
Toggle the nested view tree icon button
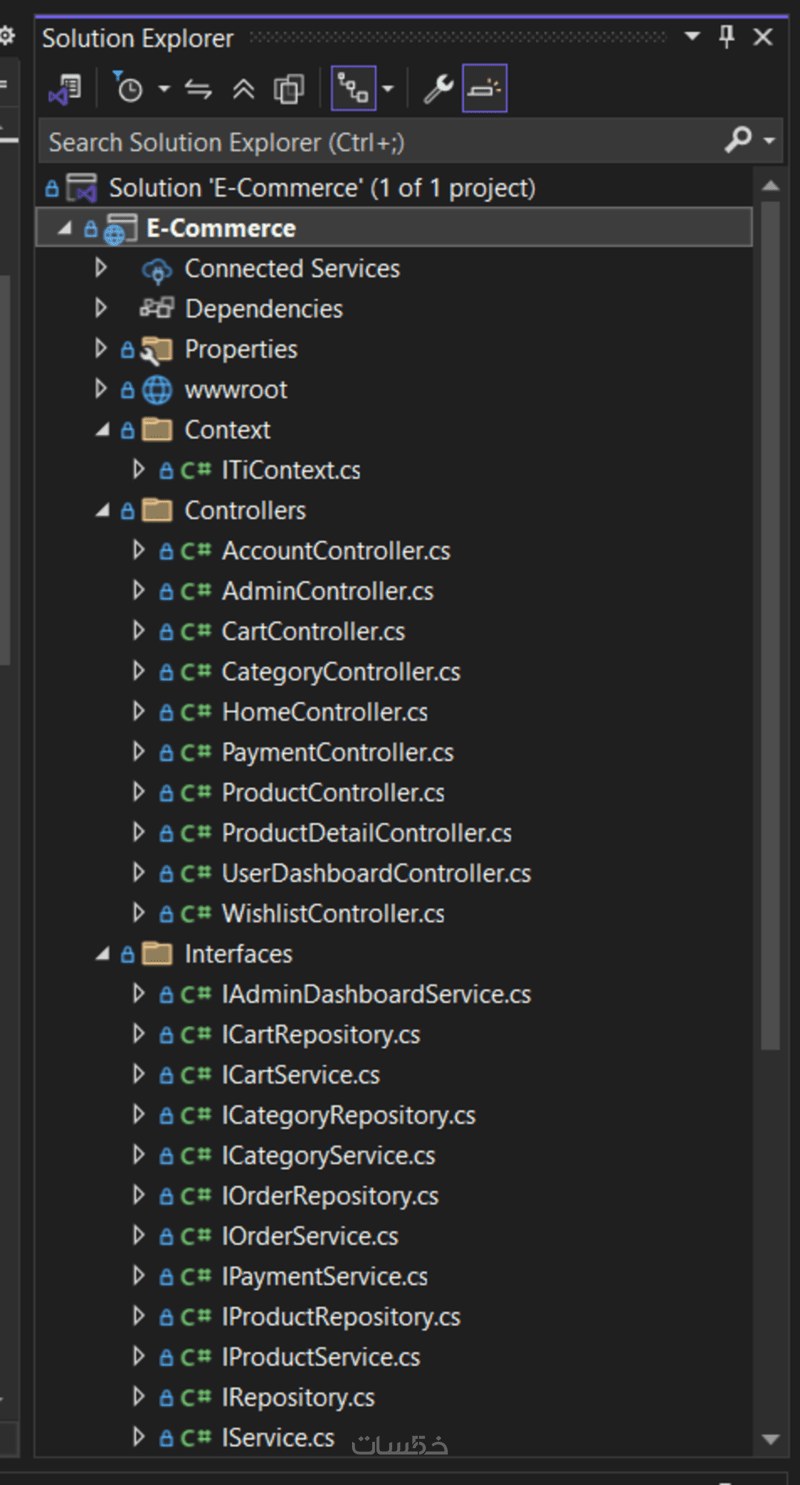coord(353,90)
